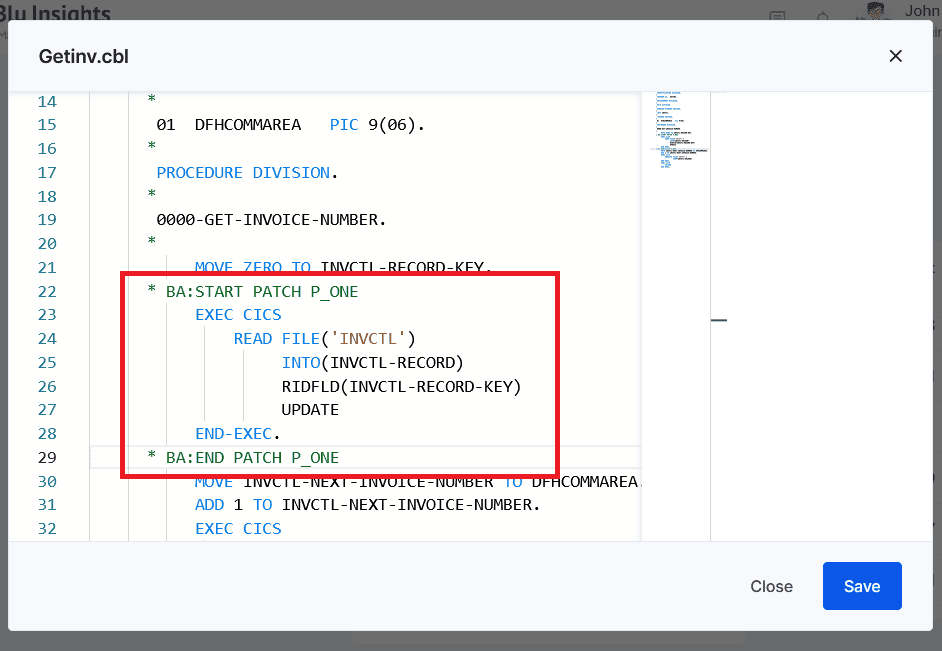Click the blue Save button
This screenshot has width=942, height=651.
coord(862,586)
